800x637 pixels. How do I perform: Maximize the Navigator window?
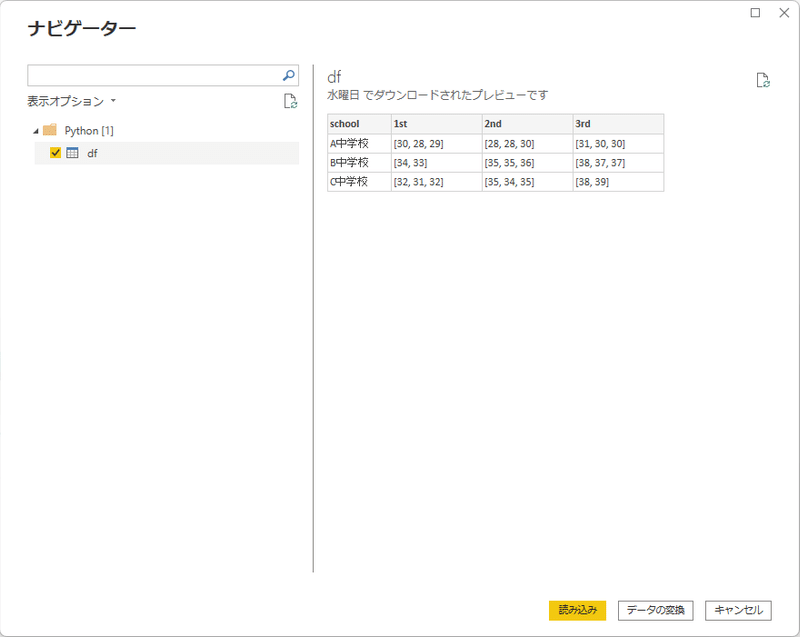[x=755, y=13]
